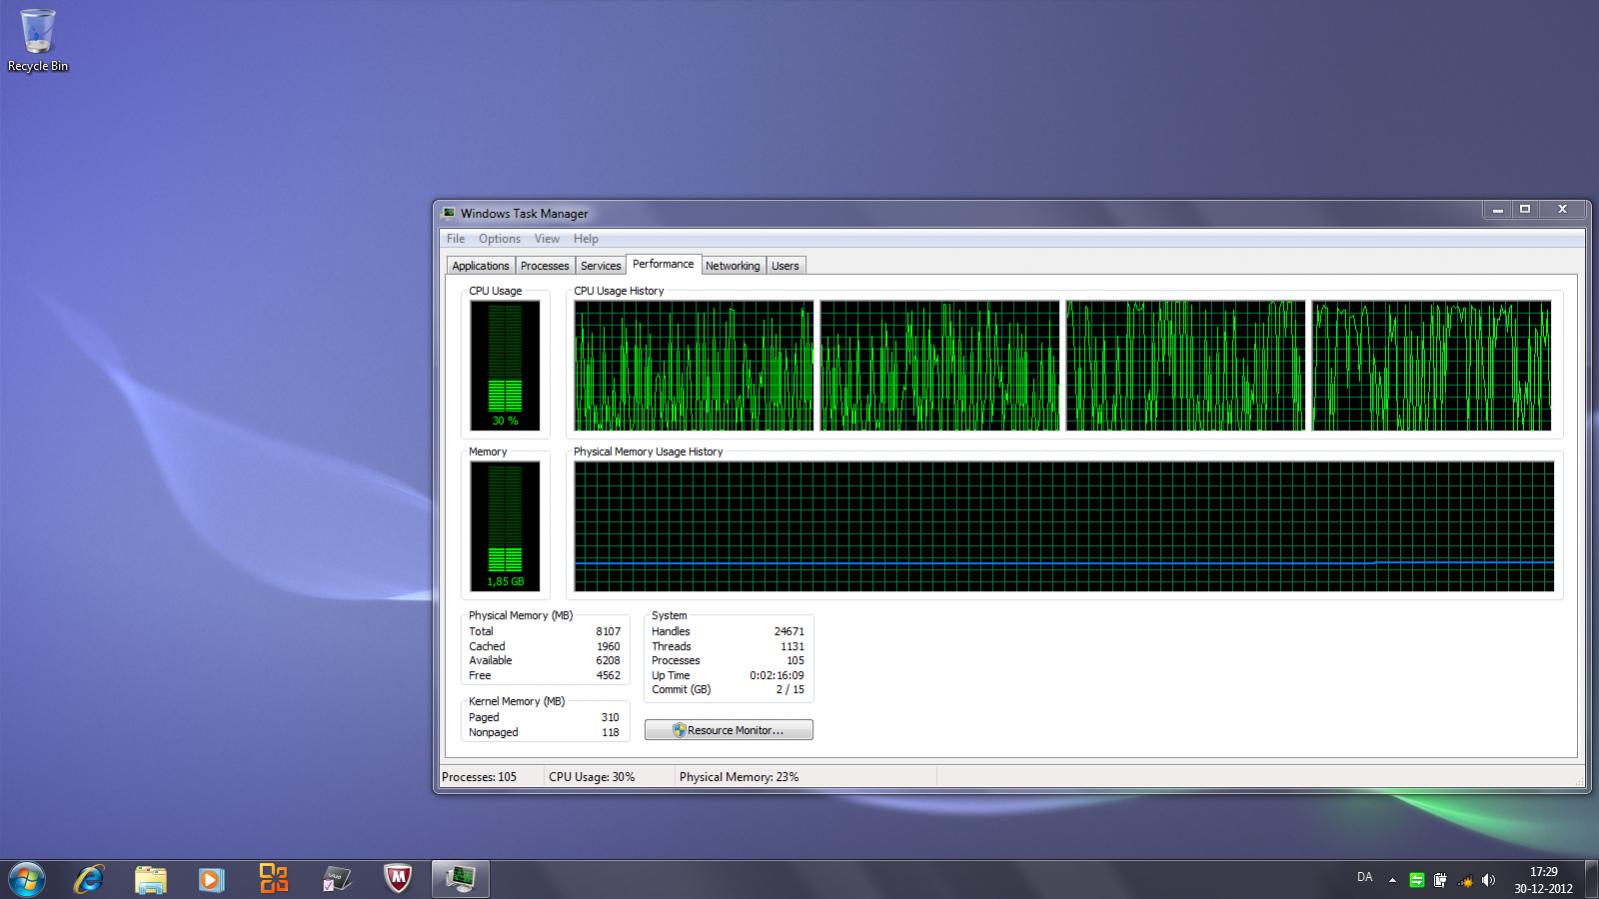Click status bar 'CPU Usage: 30%'
1599x899 pixels.
click(x=592, y=777)
